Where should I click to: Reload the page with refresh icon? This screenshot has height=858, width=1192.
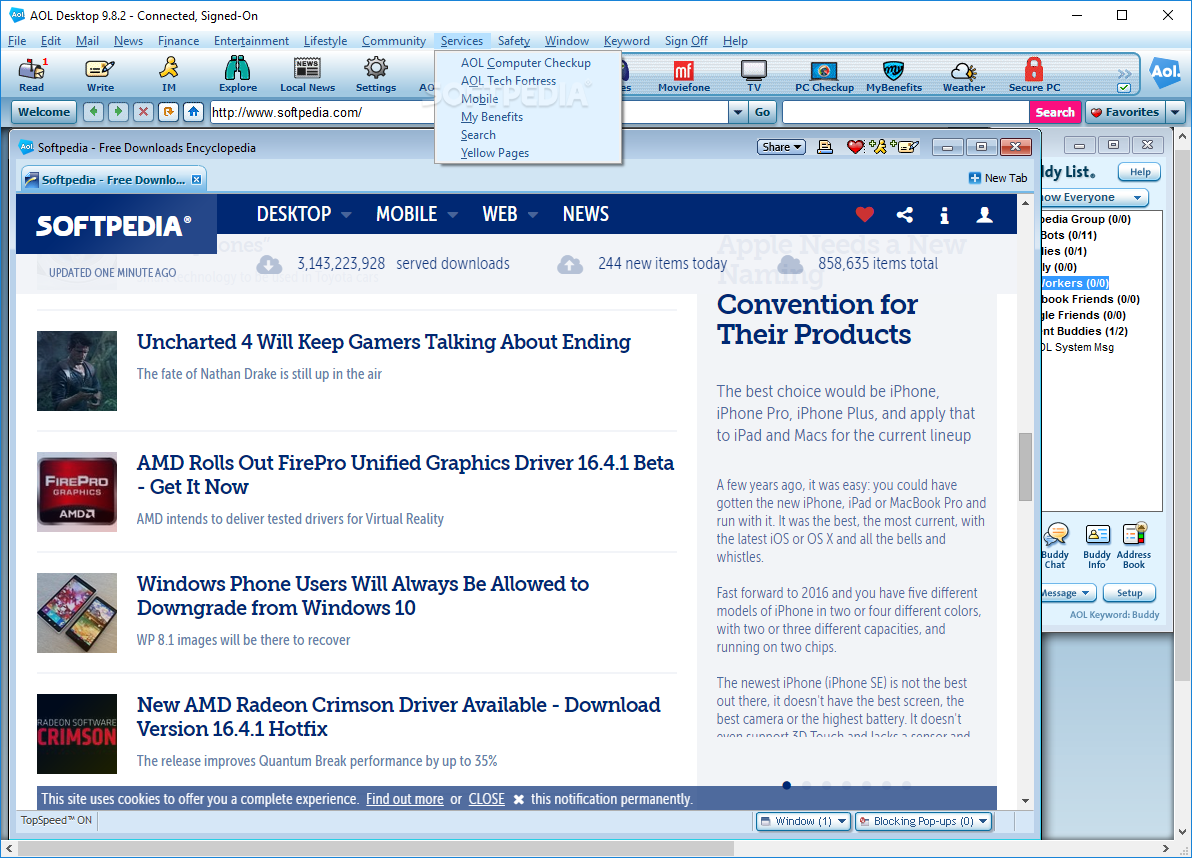[x=168, y=112]
